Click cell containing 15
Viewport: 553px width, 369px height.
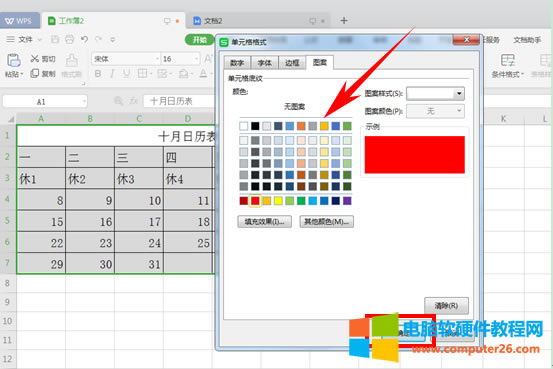point(41,221)
